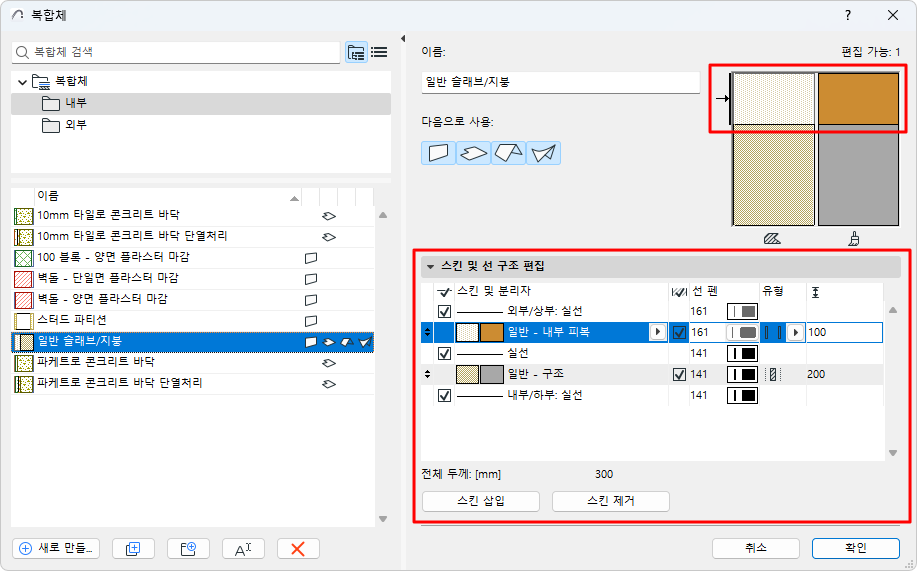This screenshot has height=571, width=917.
Task: Switch to folder tree view
Action: tap(356, 52)
